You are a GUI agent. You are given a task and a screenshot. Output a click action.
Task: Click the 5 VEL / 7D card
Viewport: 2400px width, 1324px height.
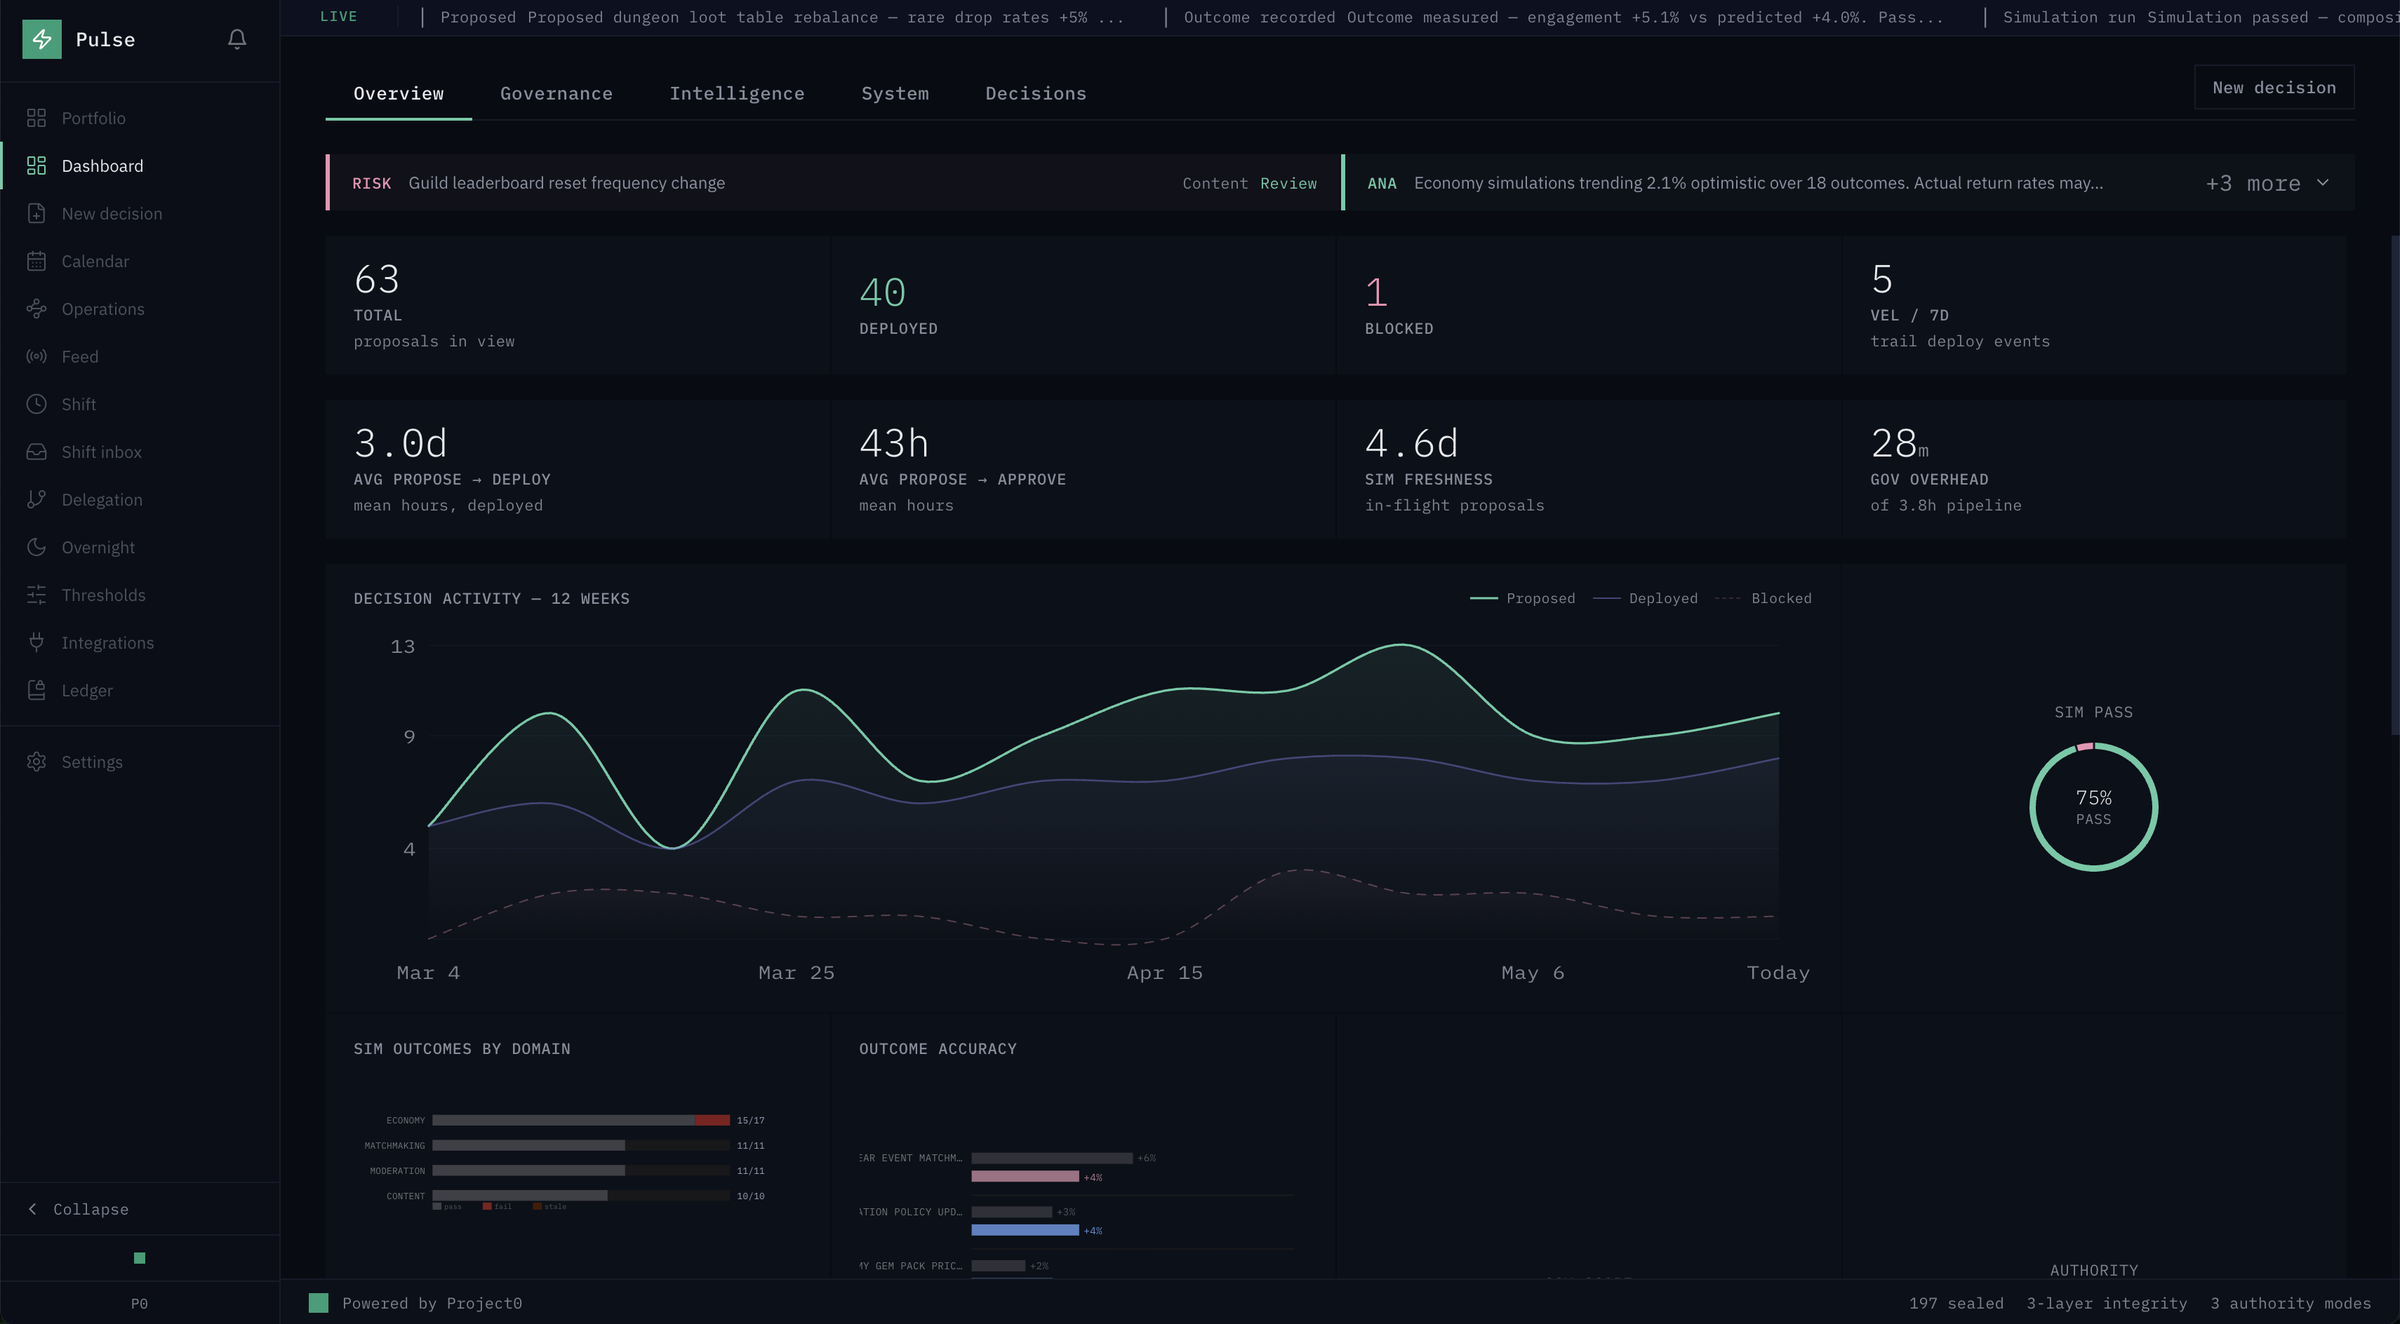2095,305
